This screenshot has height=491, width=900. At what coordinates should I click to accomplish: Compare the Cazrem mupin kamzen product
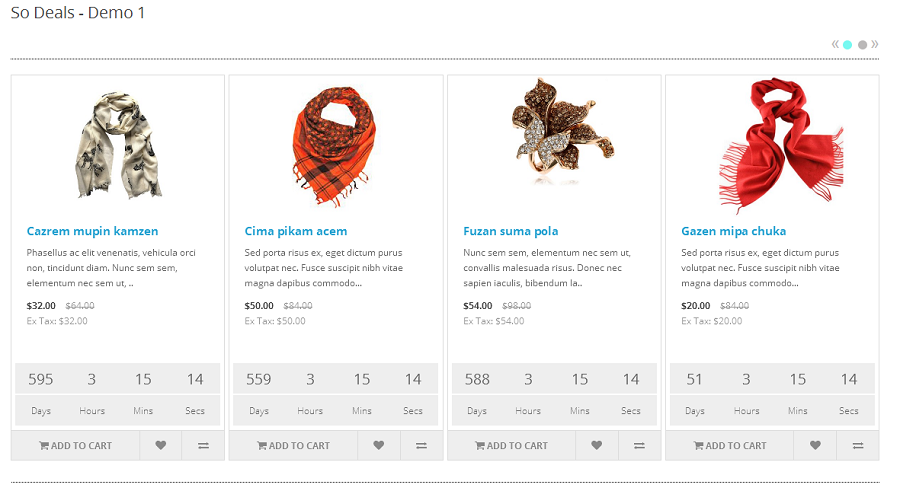[x=203, y=446]
